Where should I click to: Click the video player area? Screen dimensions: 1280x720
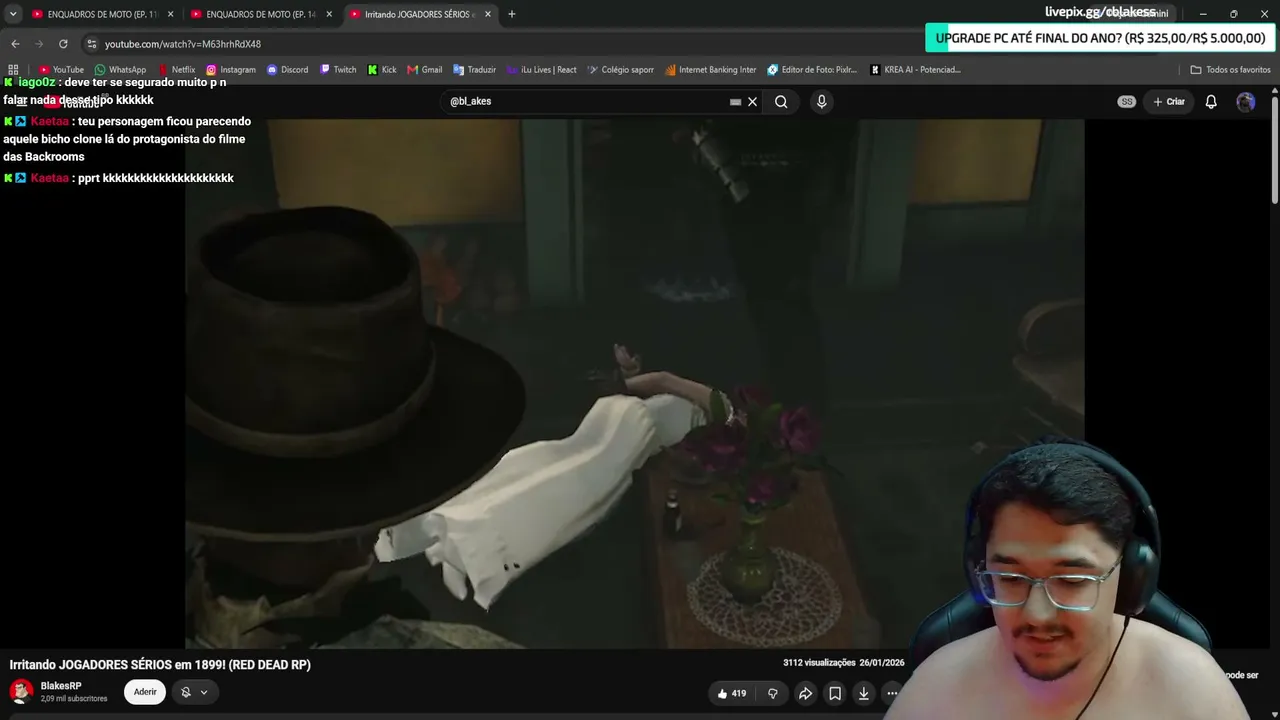pyautogui.click(x=634, y=384)
